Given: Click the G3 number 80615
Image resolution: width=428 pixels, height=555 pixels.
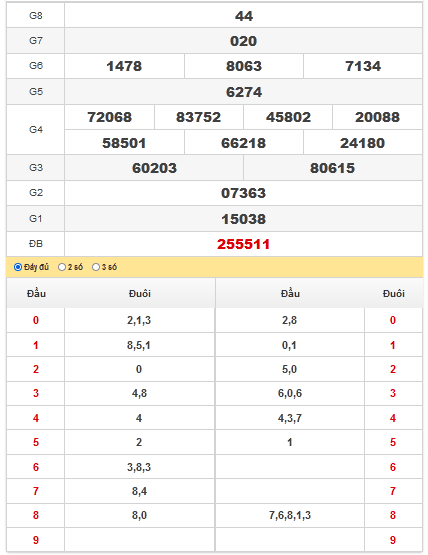Looking at the screenshot, I should pyautogui.click(x=332, y=168).
